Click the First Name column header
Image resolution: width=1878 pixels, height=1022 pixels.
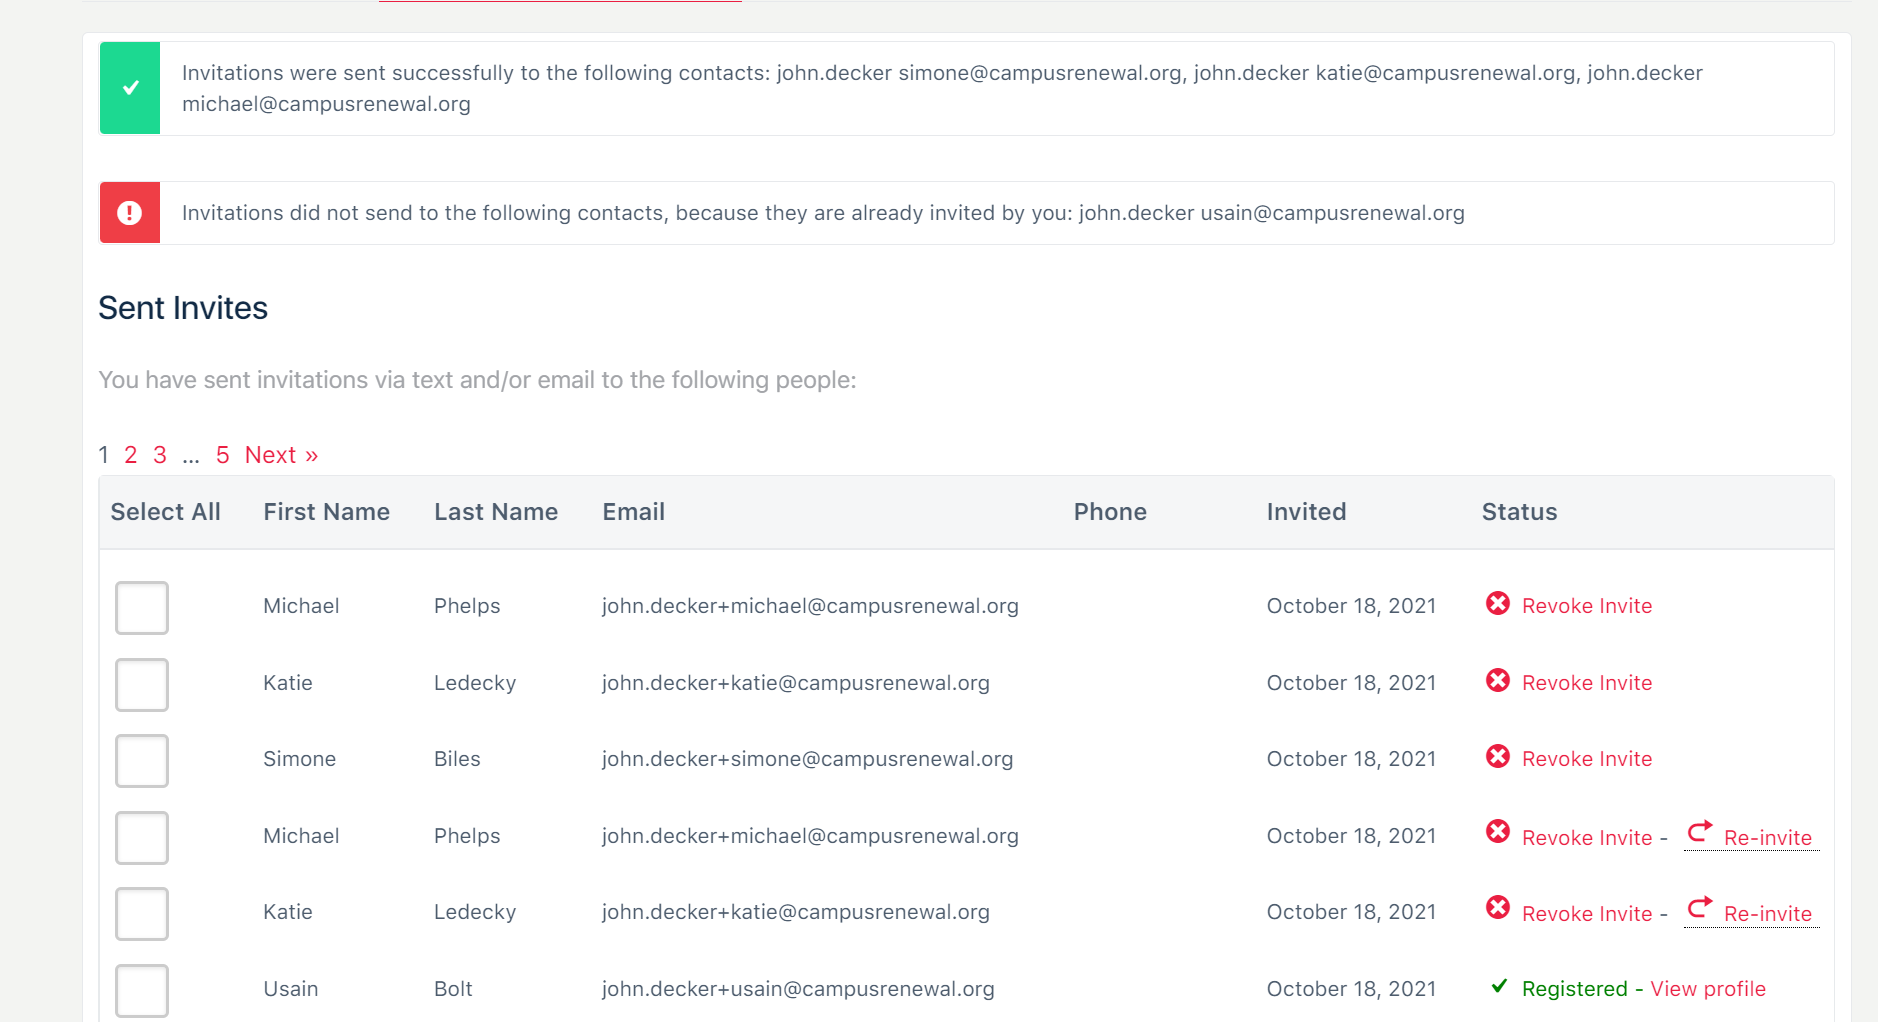pyautogui.click(x=326, y=512)
